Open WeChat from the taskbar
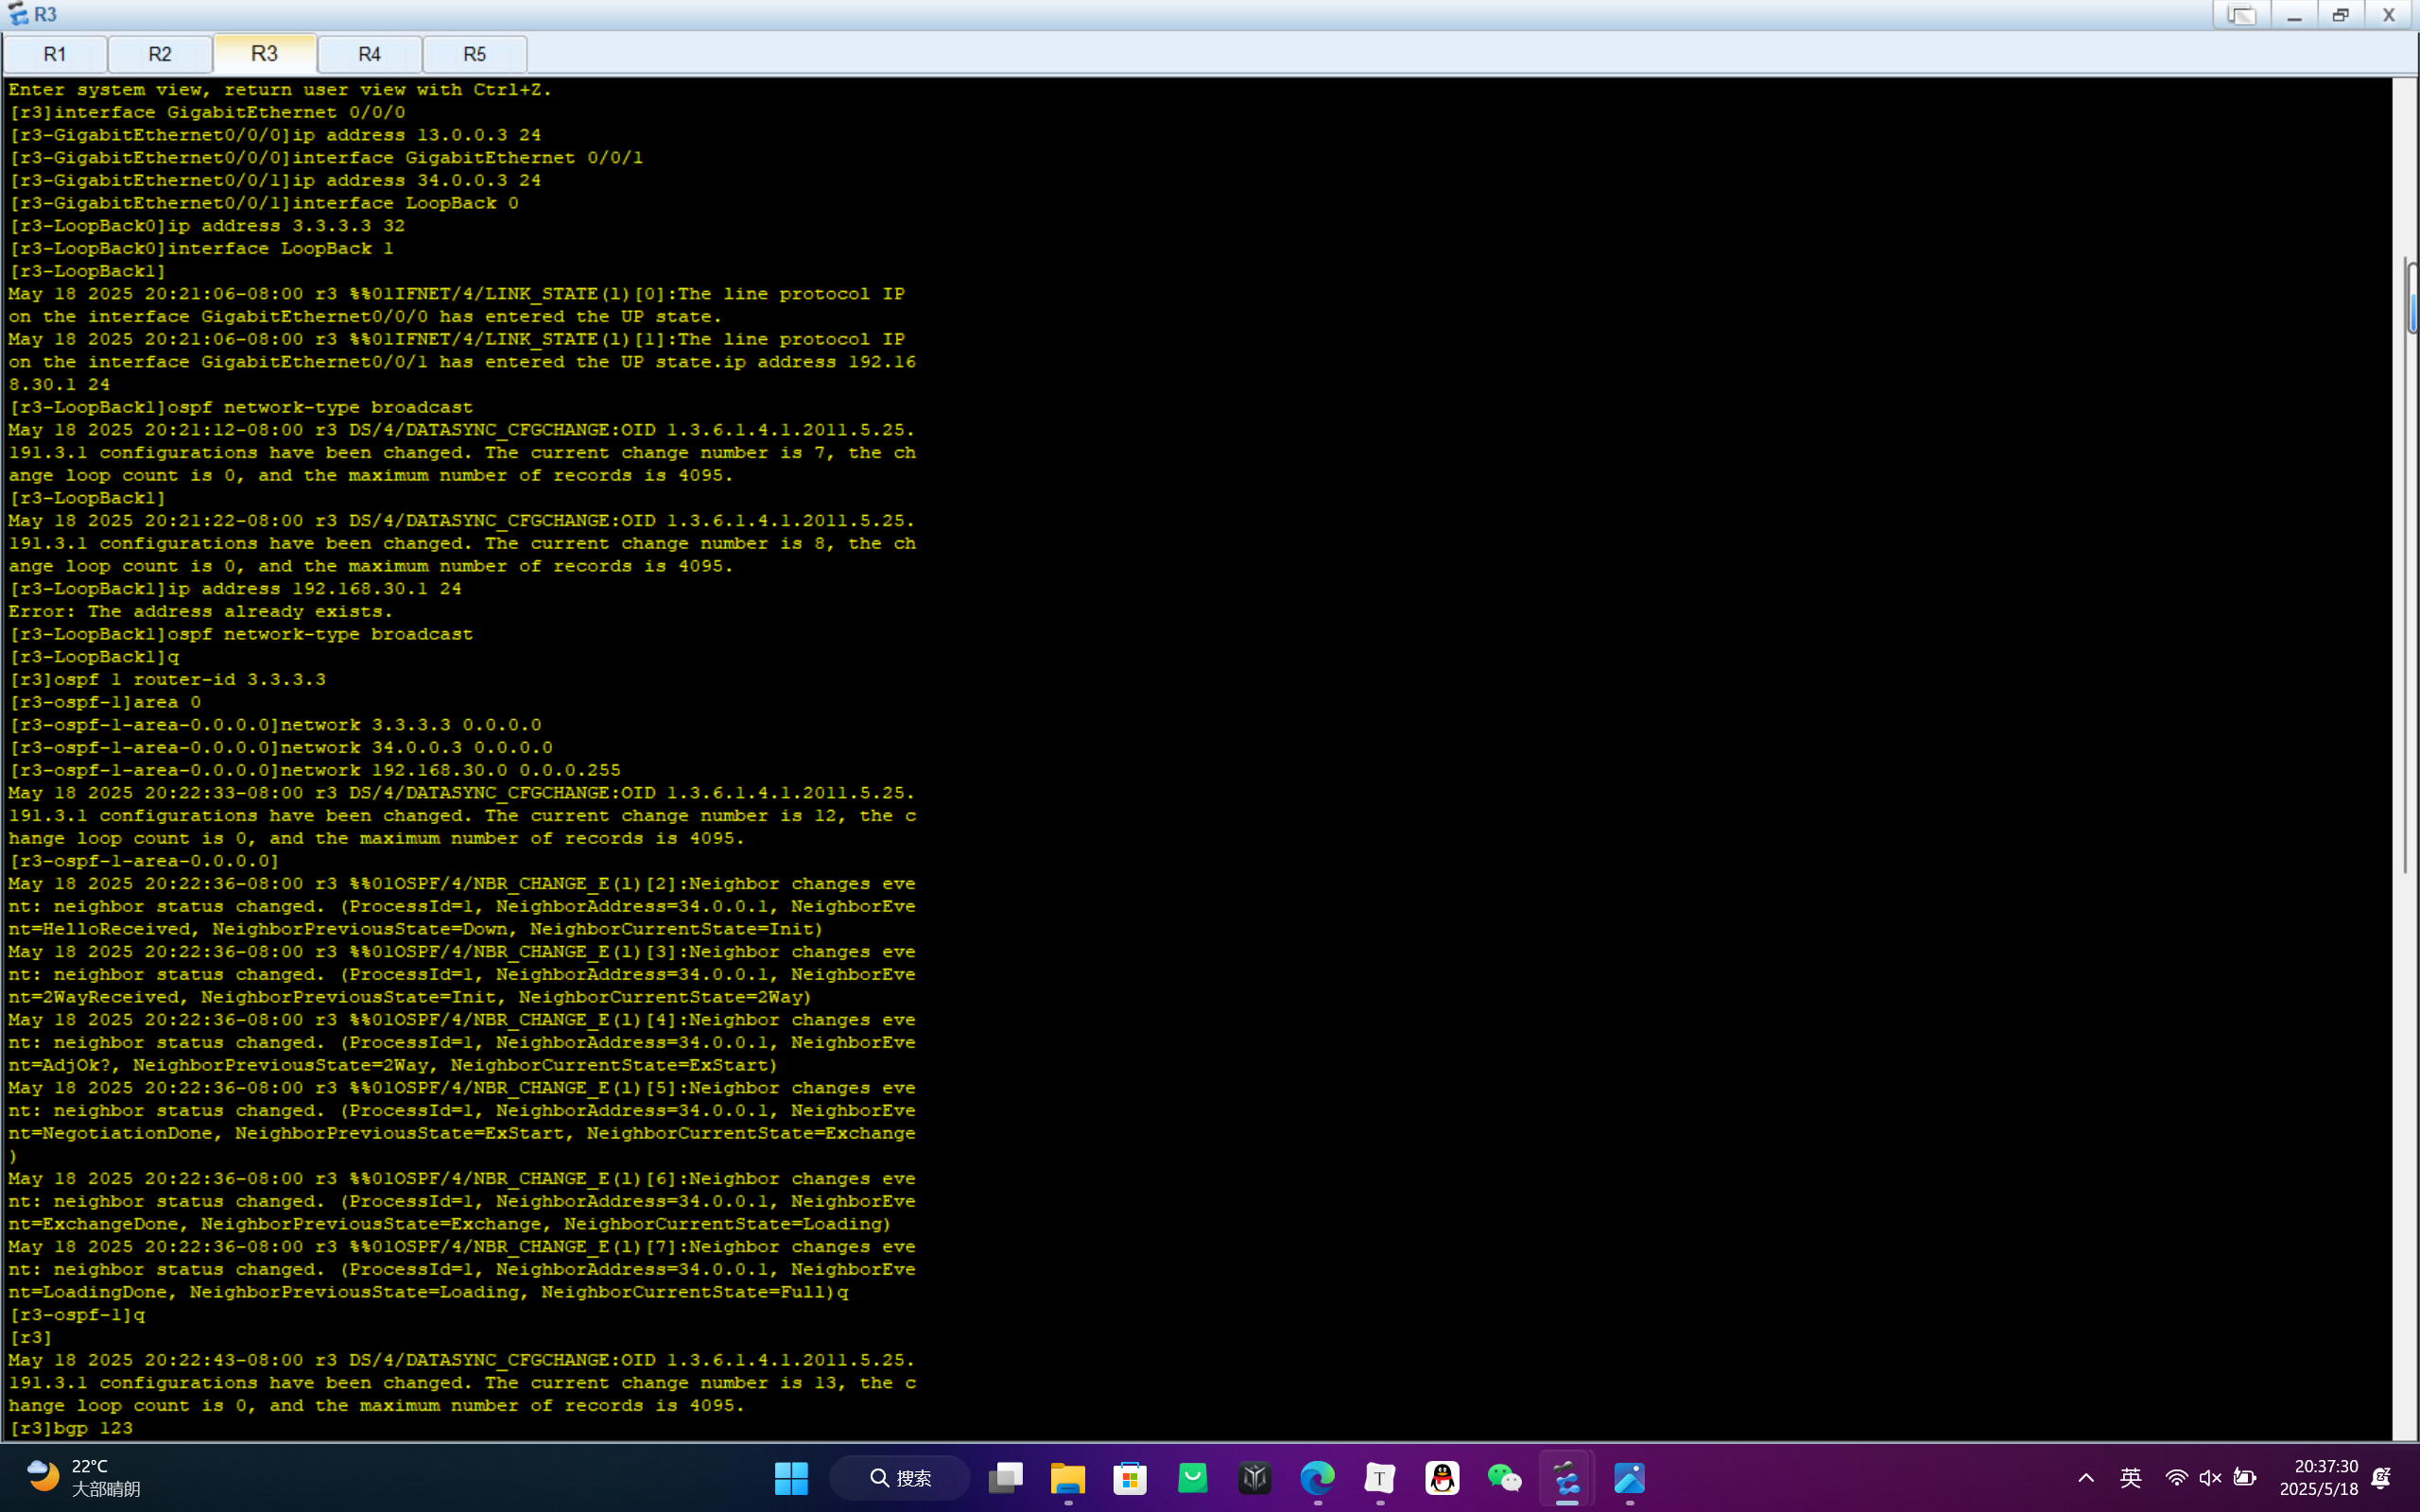The height and width of the screenshot is (1512, 2420). point(1504,1478)
